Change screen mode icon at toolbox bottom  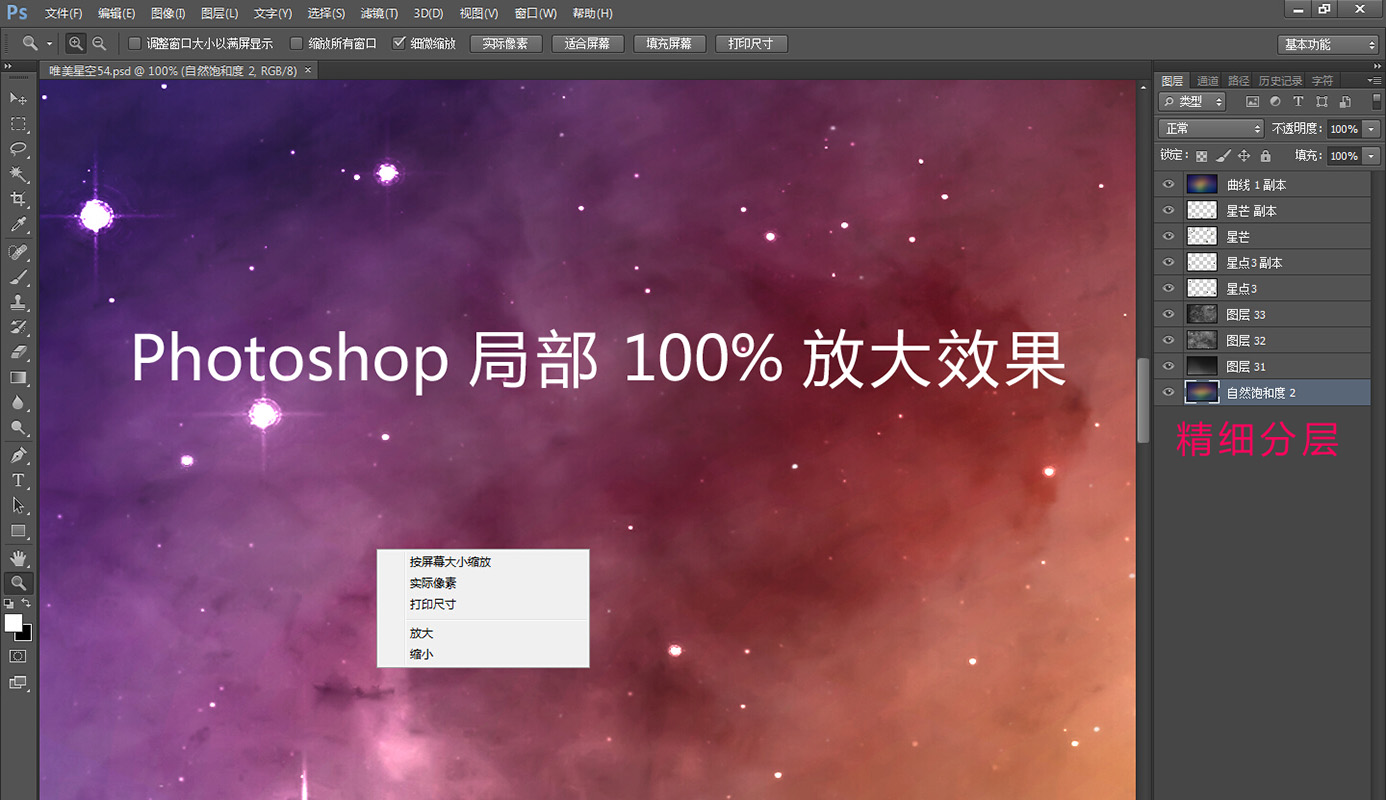(x=18, y=683)
